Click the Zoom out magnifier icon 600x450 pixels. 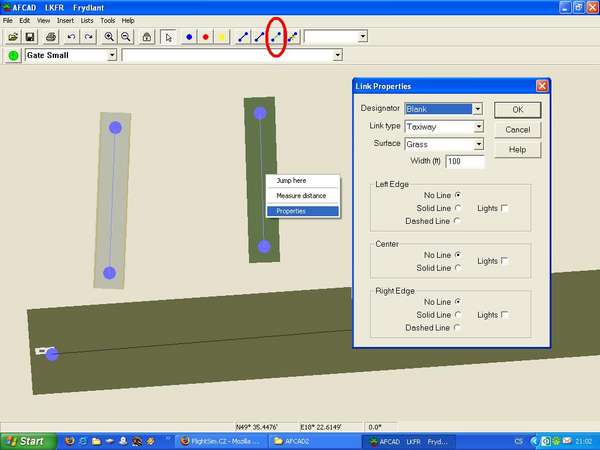click(x=126, y=37)
